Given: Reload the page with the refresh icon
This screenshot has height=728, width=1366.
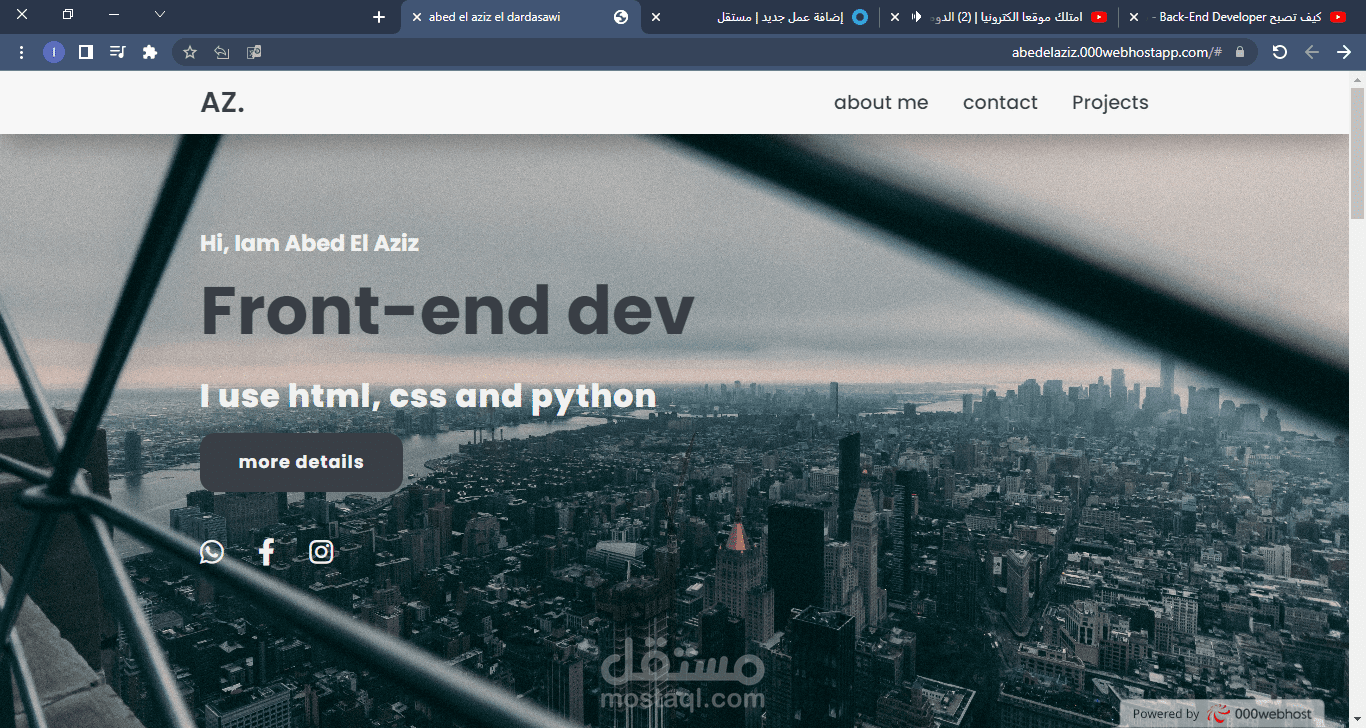Looking at the screenshot, I should click(x=1280, y=51).
